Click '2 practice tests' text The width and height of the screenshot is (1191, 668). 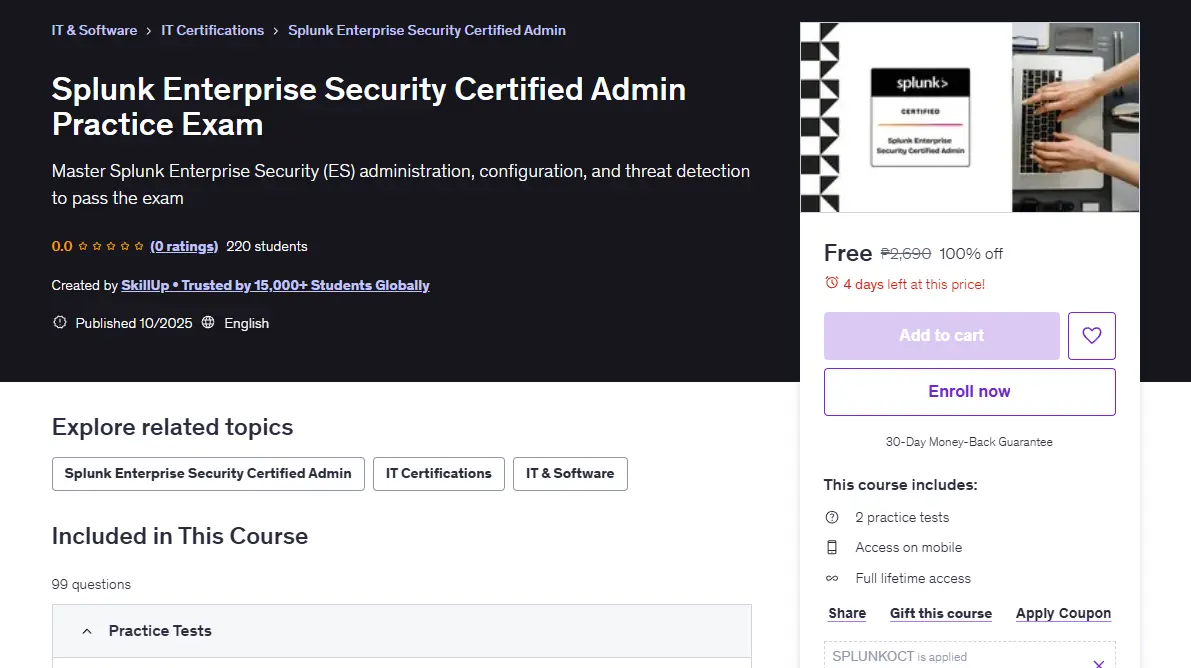[x=902, y=517]
